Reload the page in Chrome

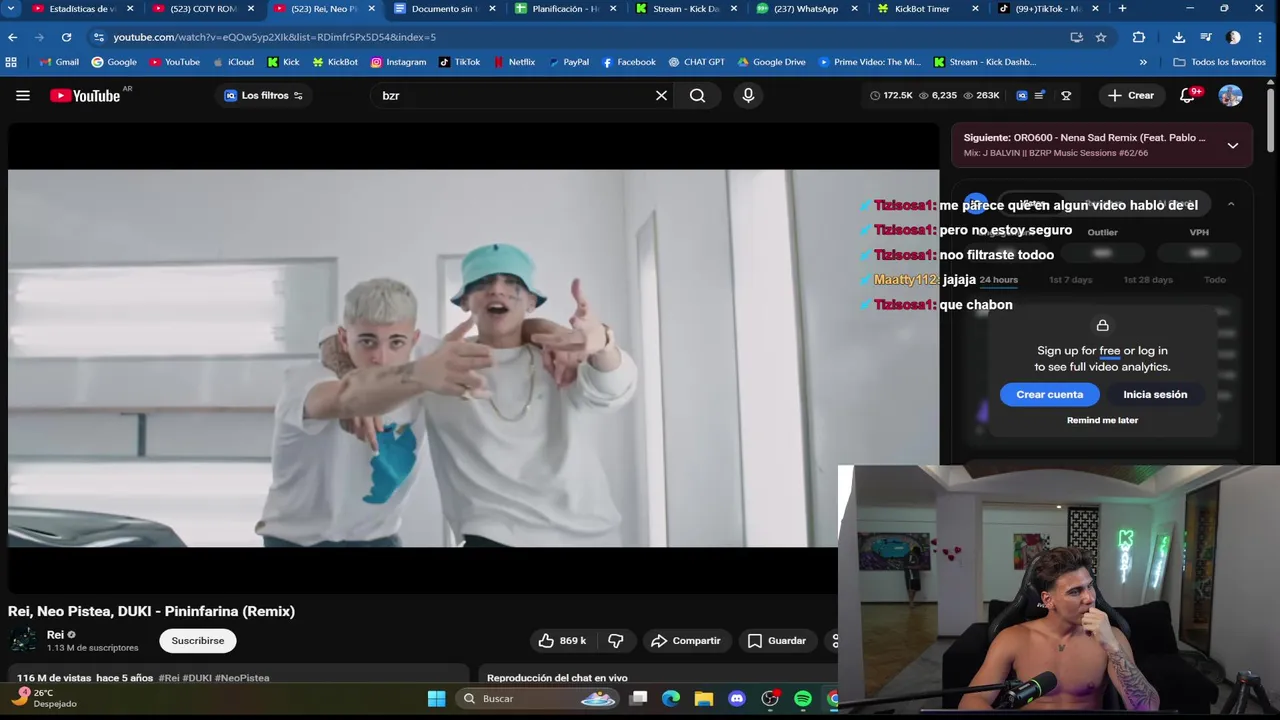coord(66,37)
